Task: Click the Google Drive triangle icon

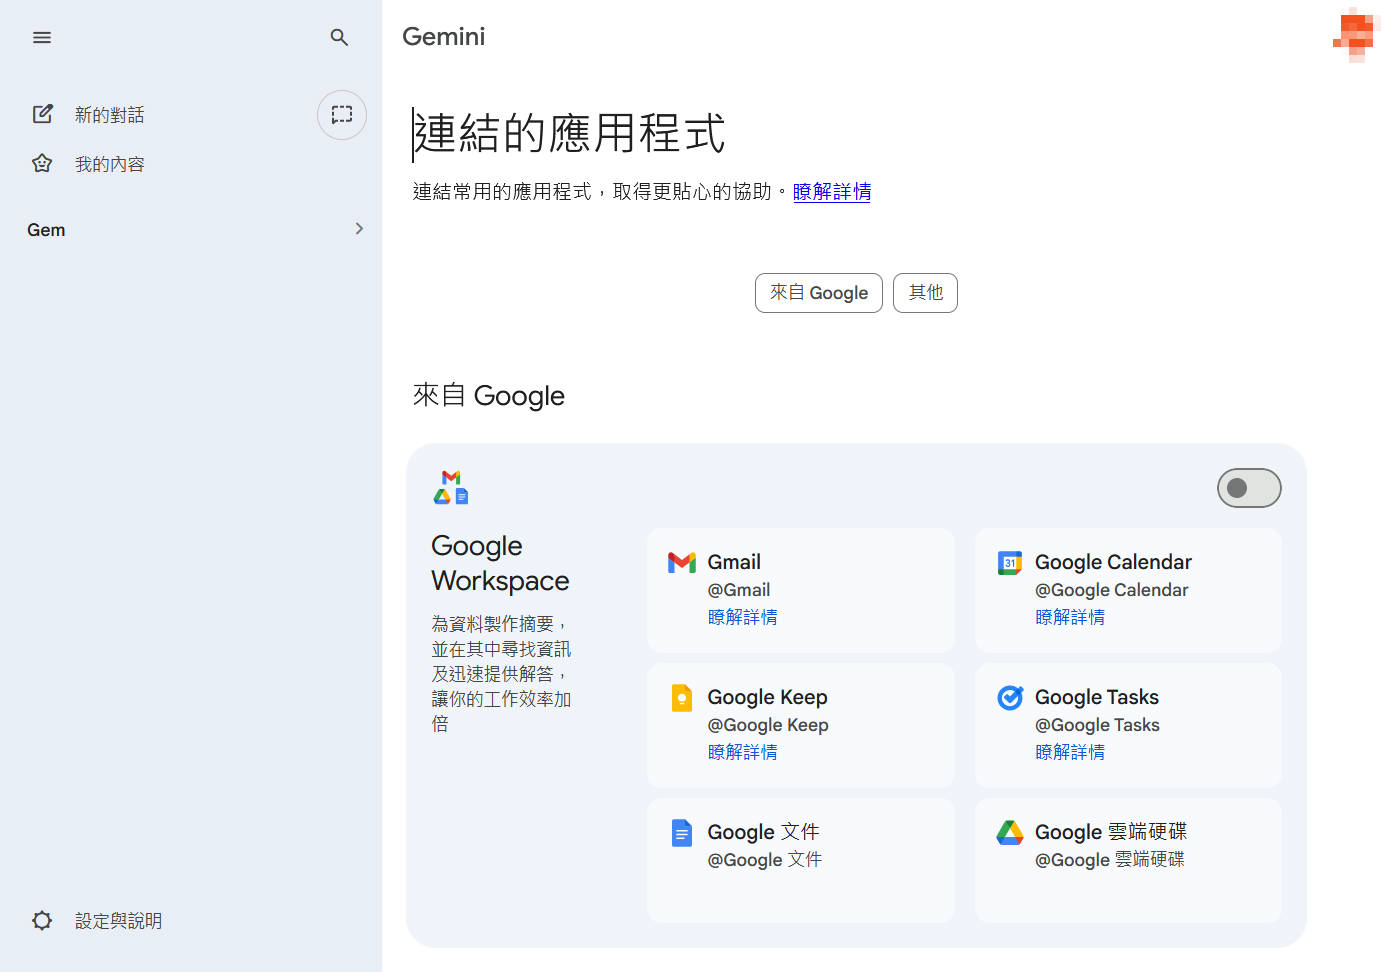Action: 1010,832
